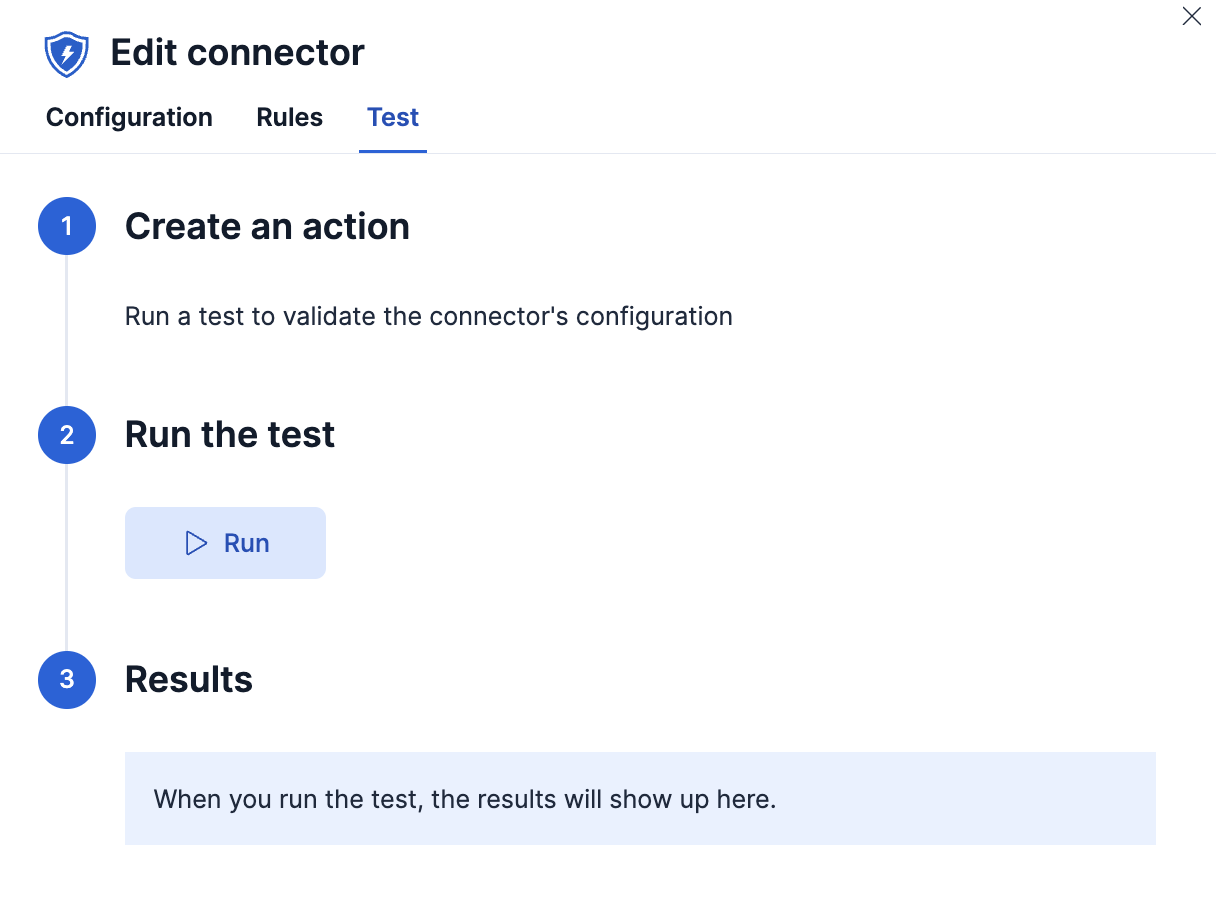Switch to the Configuration tab
The width and height of the screenshot is (1216, 900).
[x=128, y=117]
